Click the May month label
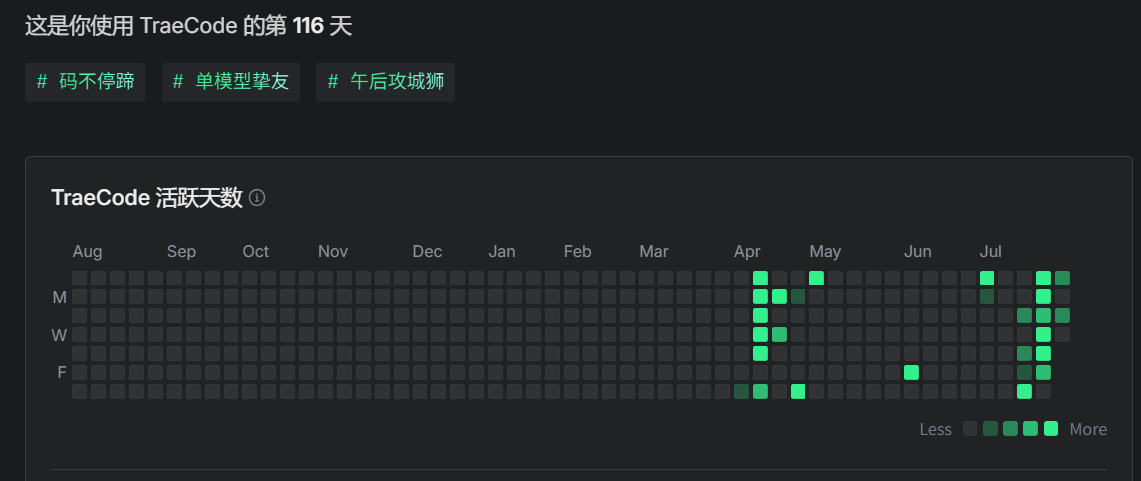This screenshot has height=481, width=1141. coord(825,252)
